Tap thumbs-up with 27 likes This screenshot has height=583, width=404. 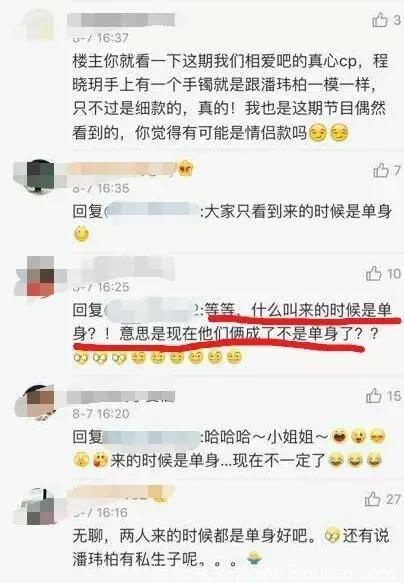[372, 499]
